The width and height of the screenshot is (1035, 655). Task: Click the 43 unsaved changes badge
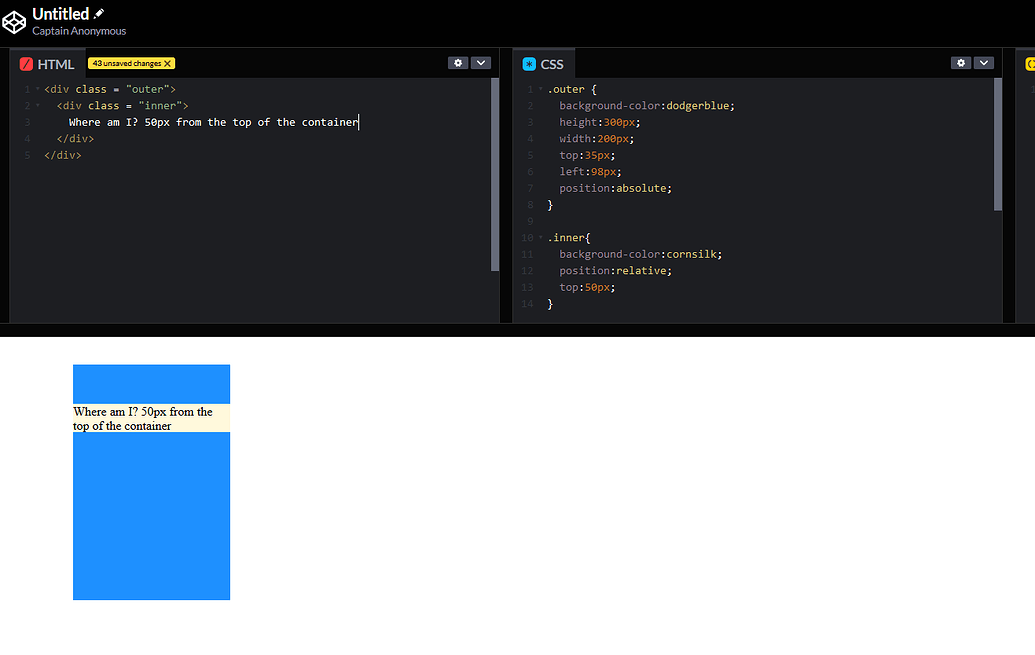131,63
